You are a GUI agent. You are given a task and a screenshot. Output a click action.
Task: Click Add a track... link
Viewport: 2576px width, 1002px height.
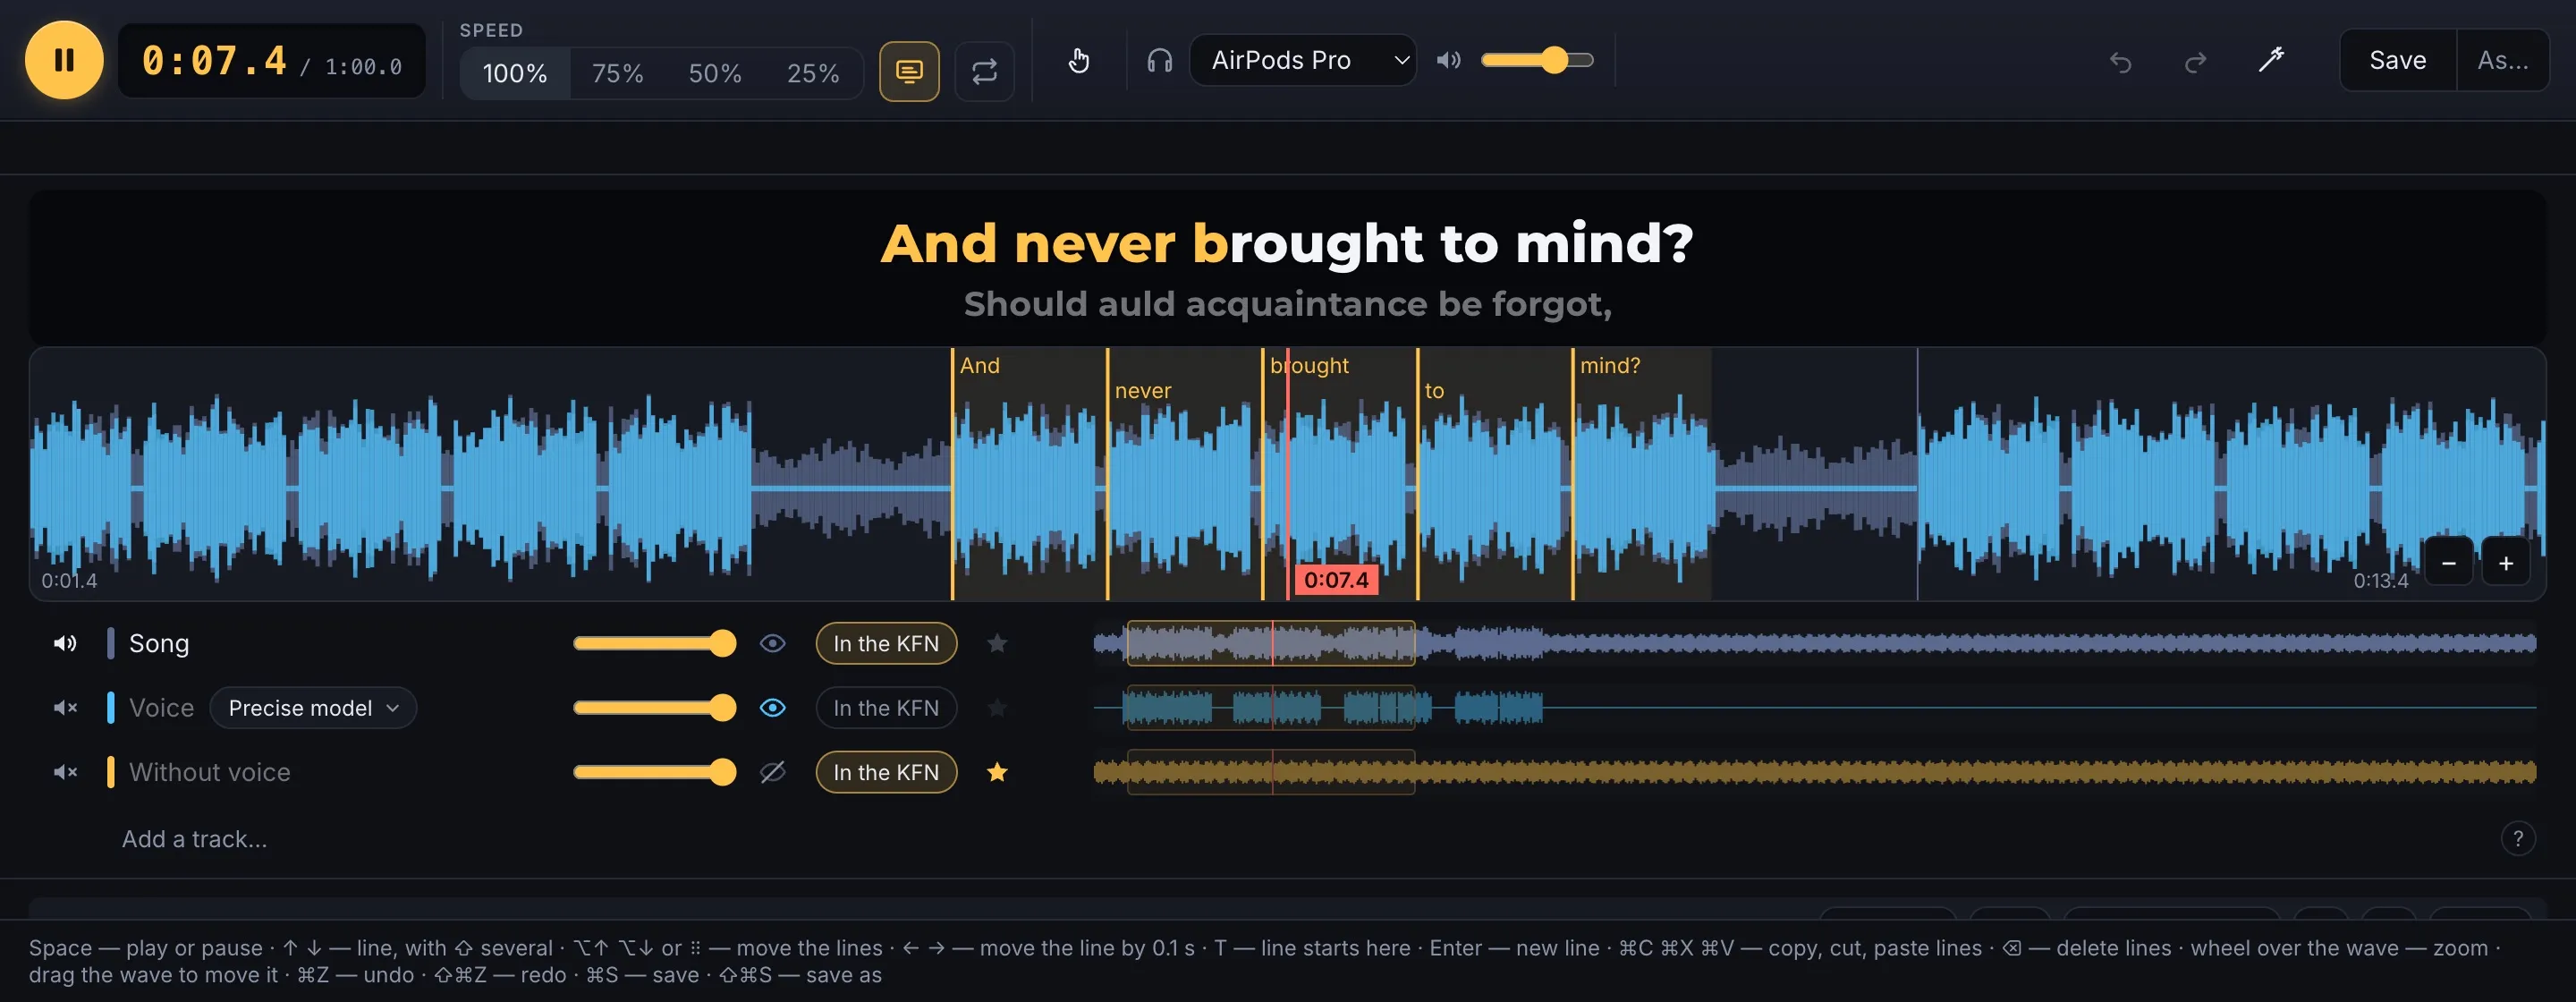click(195, 839)
